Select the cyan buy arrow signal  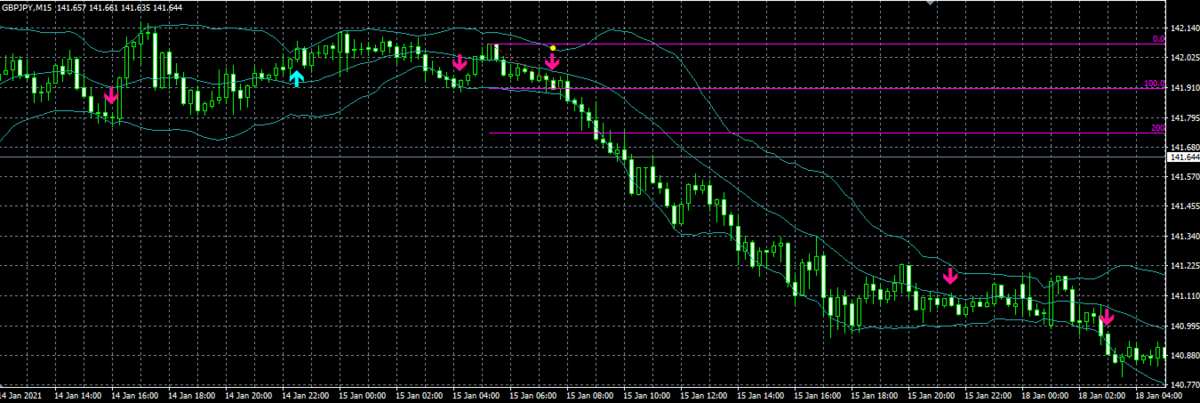tap(297, 78)
